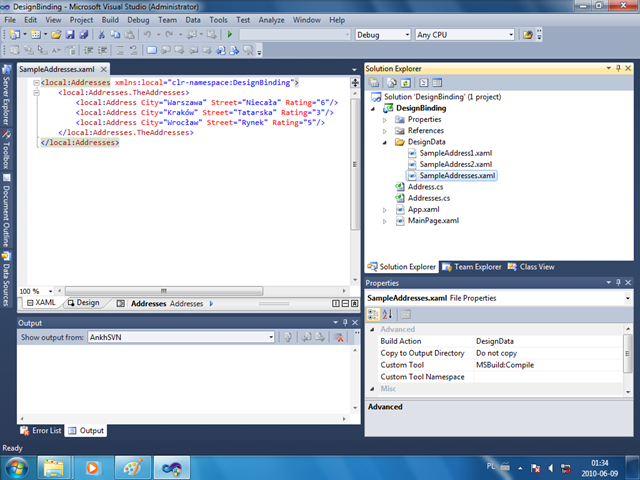Viewport: 640px width, 480px height.
Task: Switch to the Design tab
Action: [84, 302]
